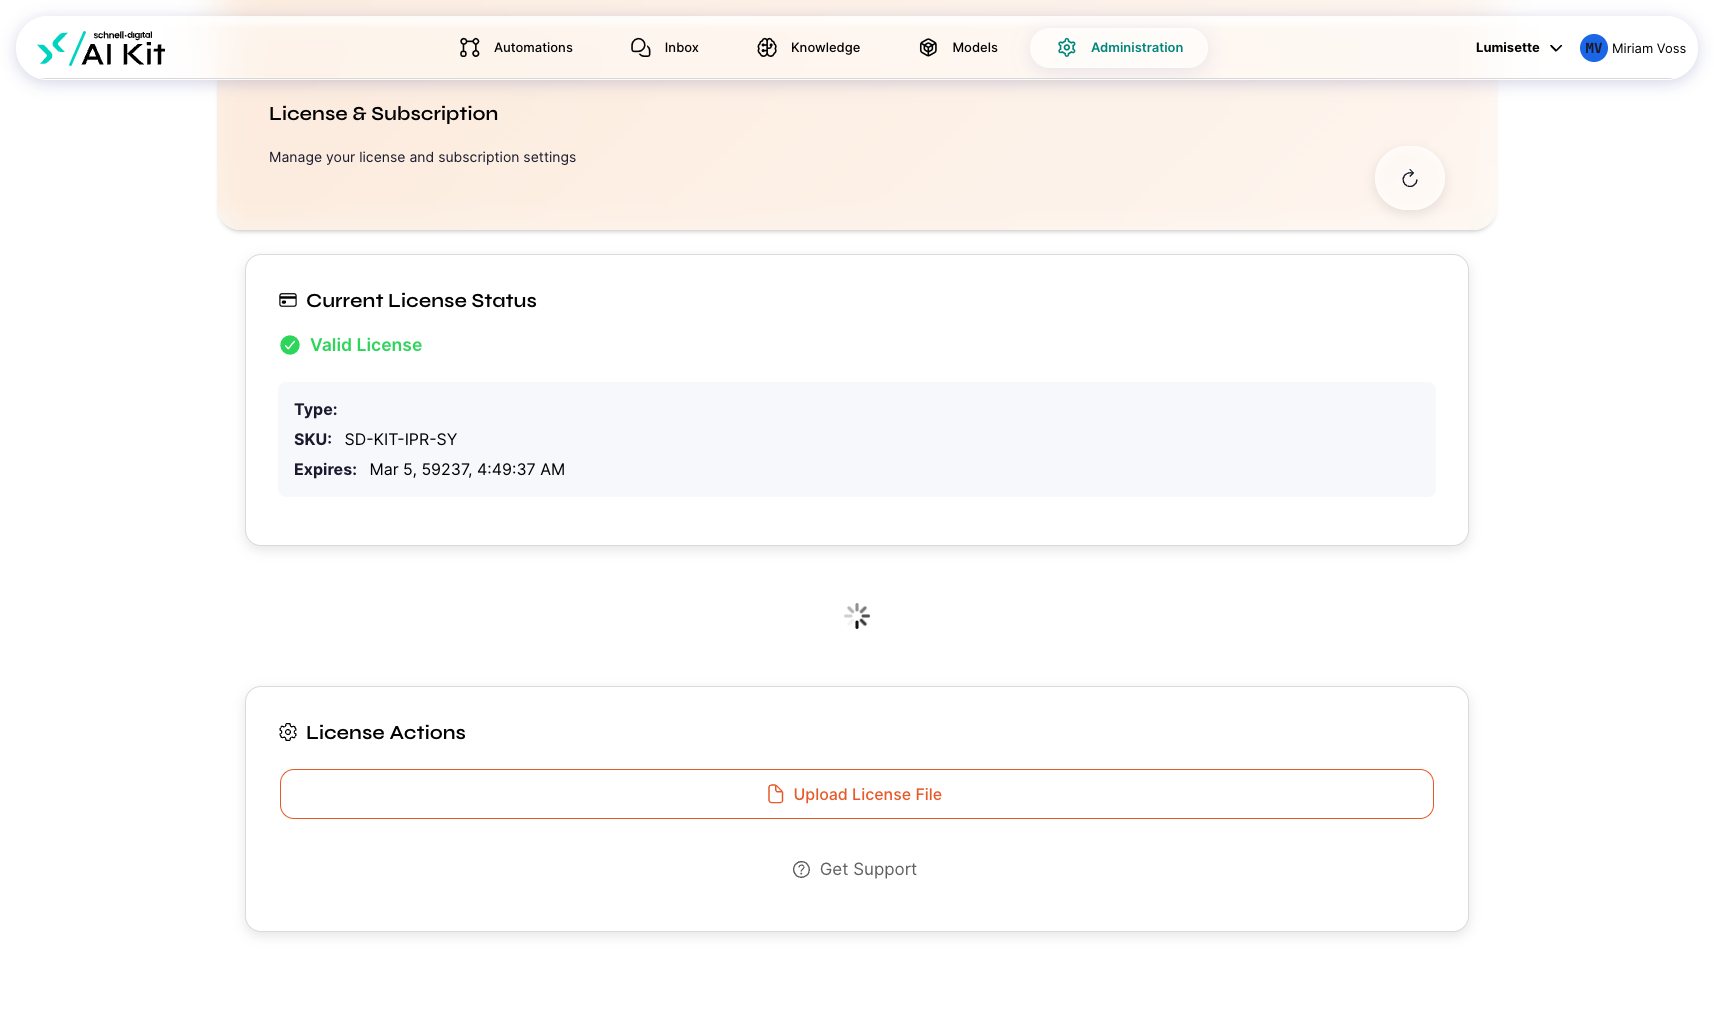Screen dimensions: 1714x1014
Task: Click the License Actions heading
Action: coord(386,732)
